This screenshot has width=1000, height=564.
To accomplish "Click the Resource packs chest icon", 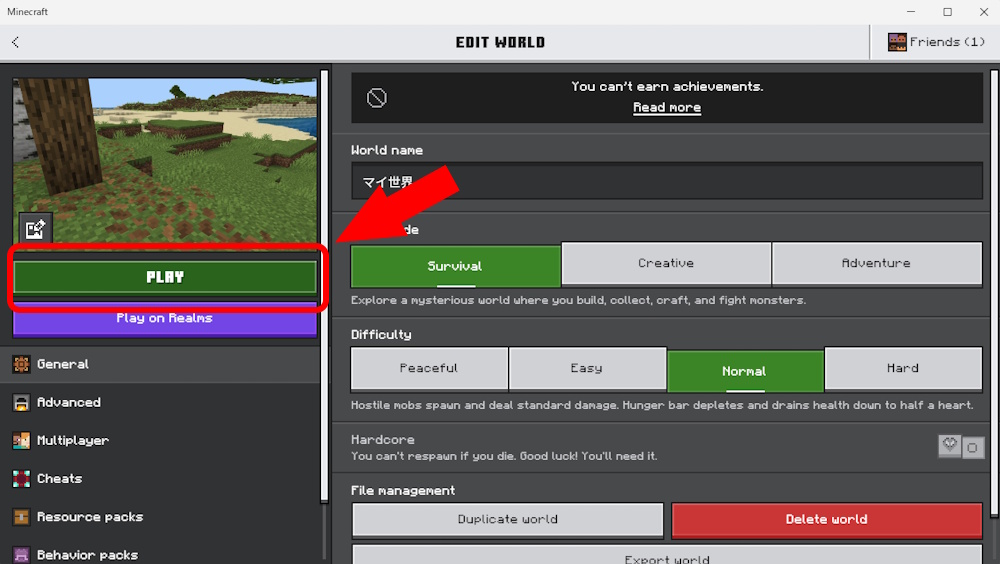I will (x=22, y=517).
